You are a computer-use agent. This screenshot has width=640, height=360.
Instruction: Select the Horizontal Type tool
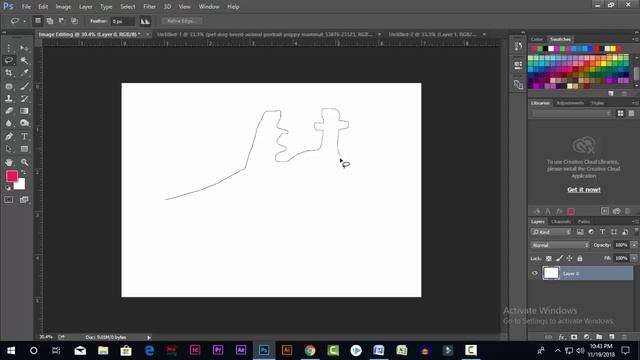pyautogui.click(x=24, y=136)
